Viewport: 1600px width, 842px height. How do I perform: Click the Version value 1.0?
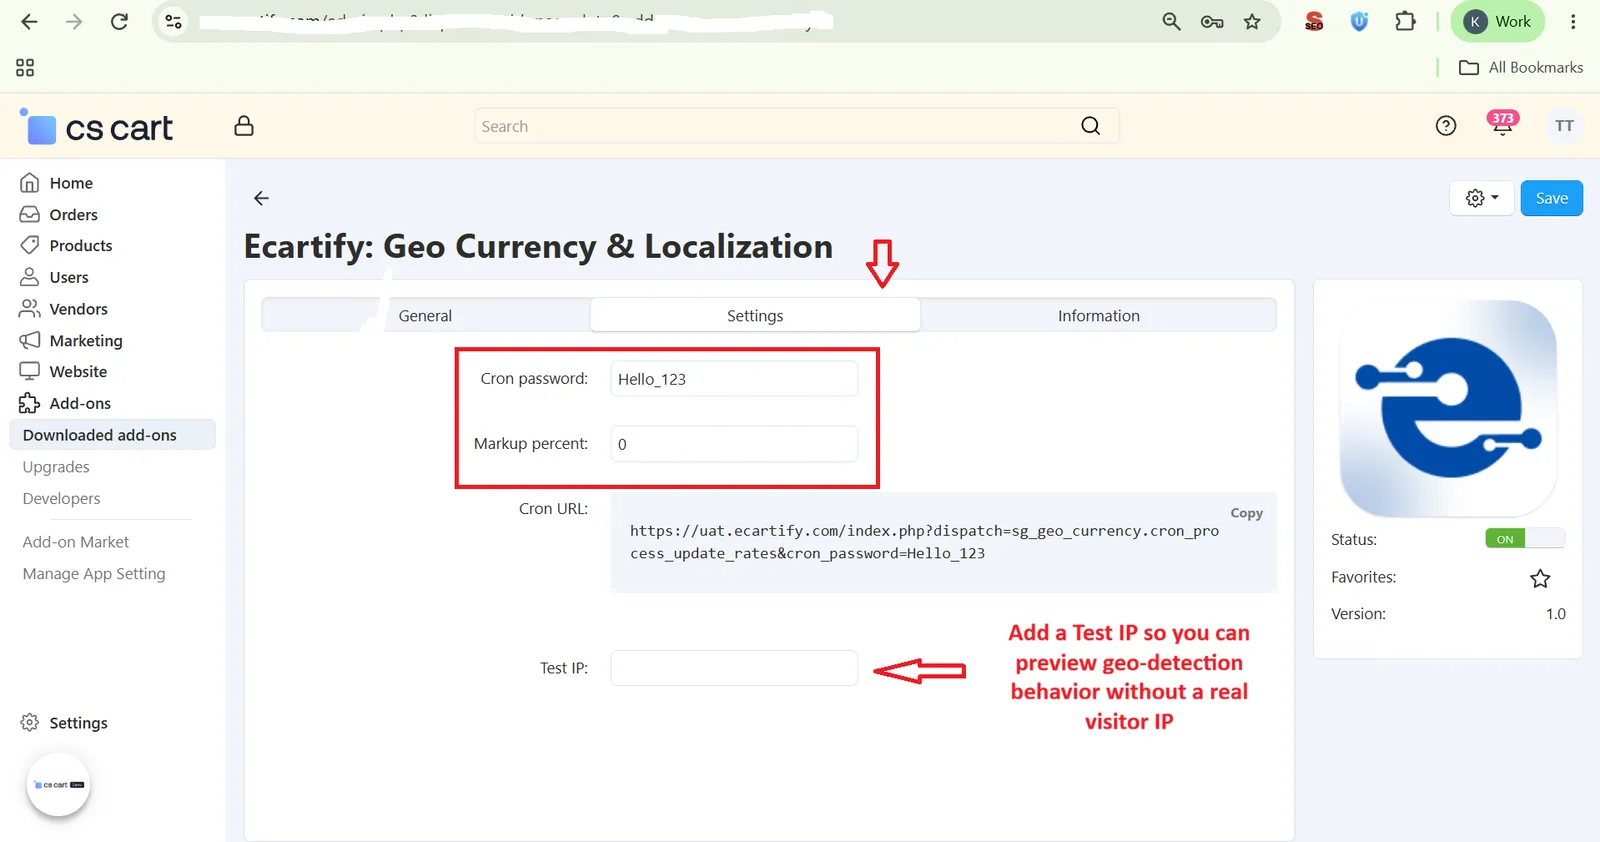pyautogui.click(x=1555, y=614)
